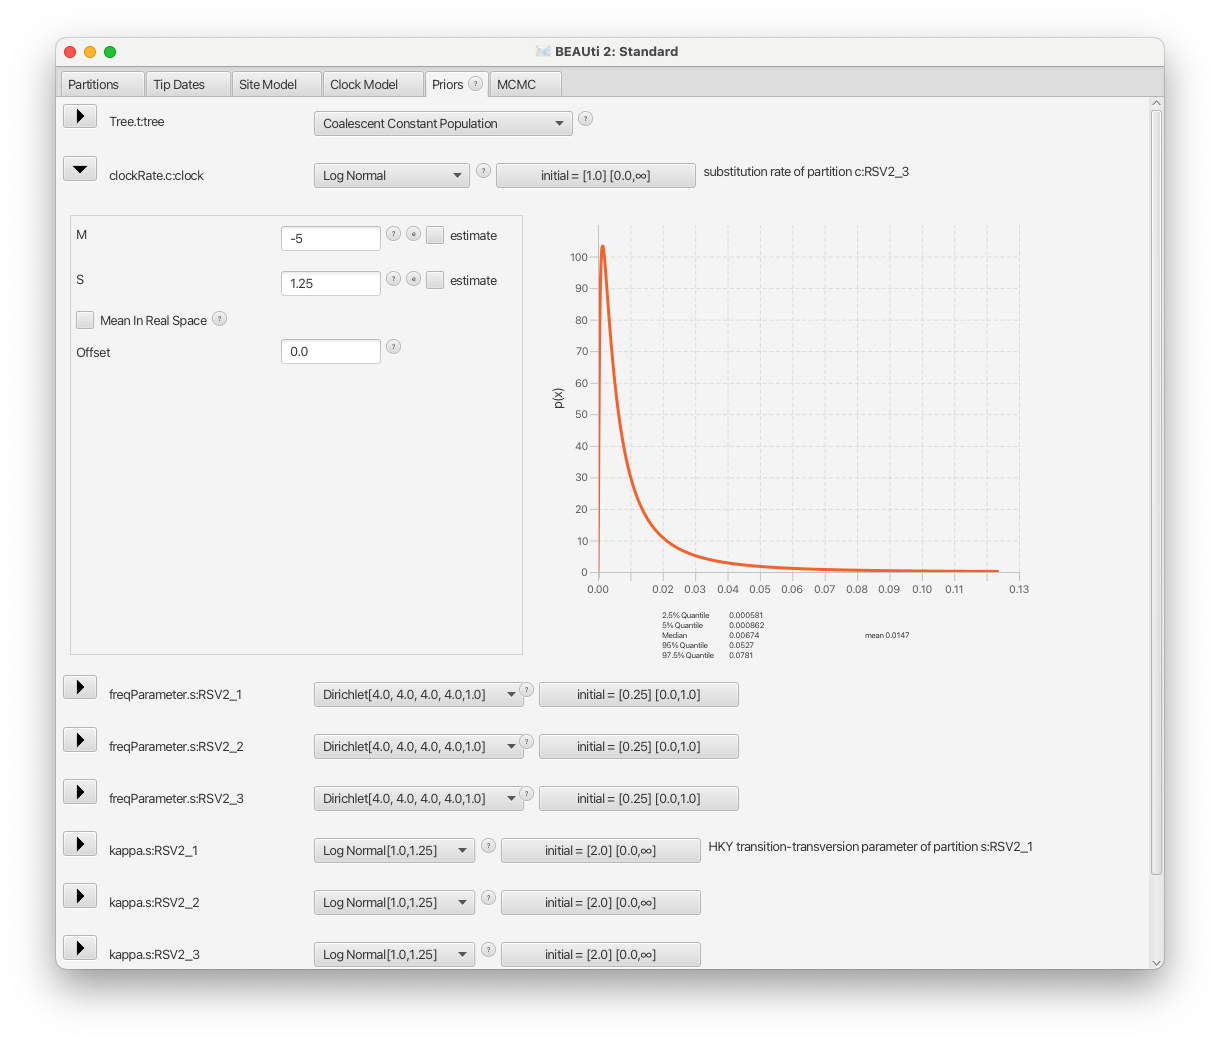Click help icon next to Mean In Real Space
The image size is (1220, 1043).
coord(220,318)
